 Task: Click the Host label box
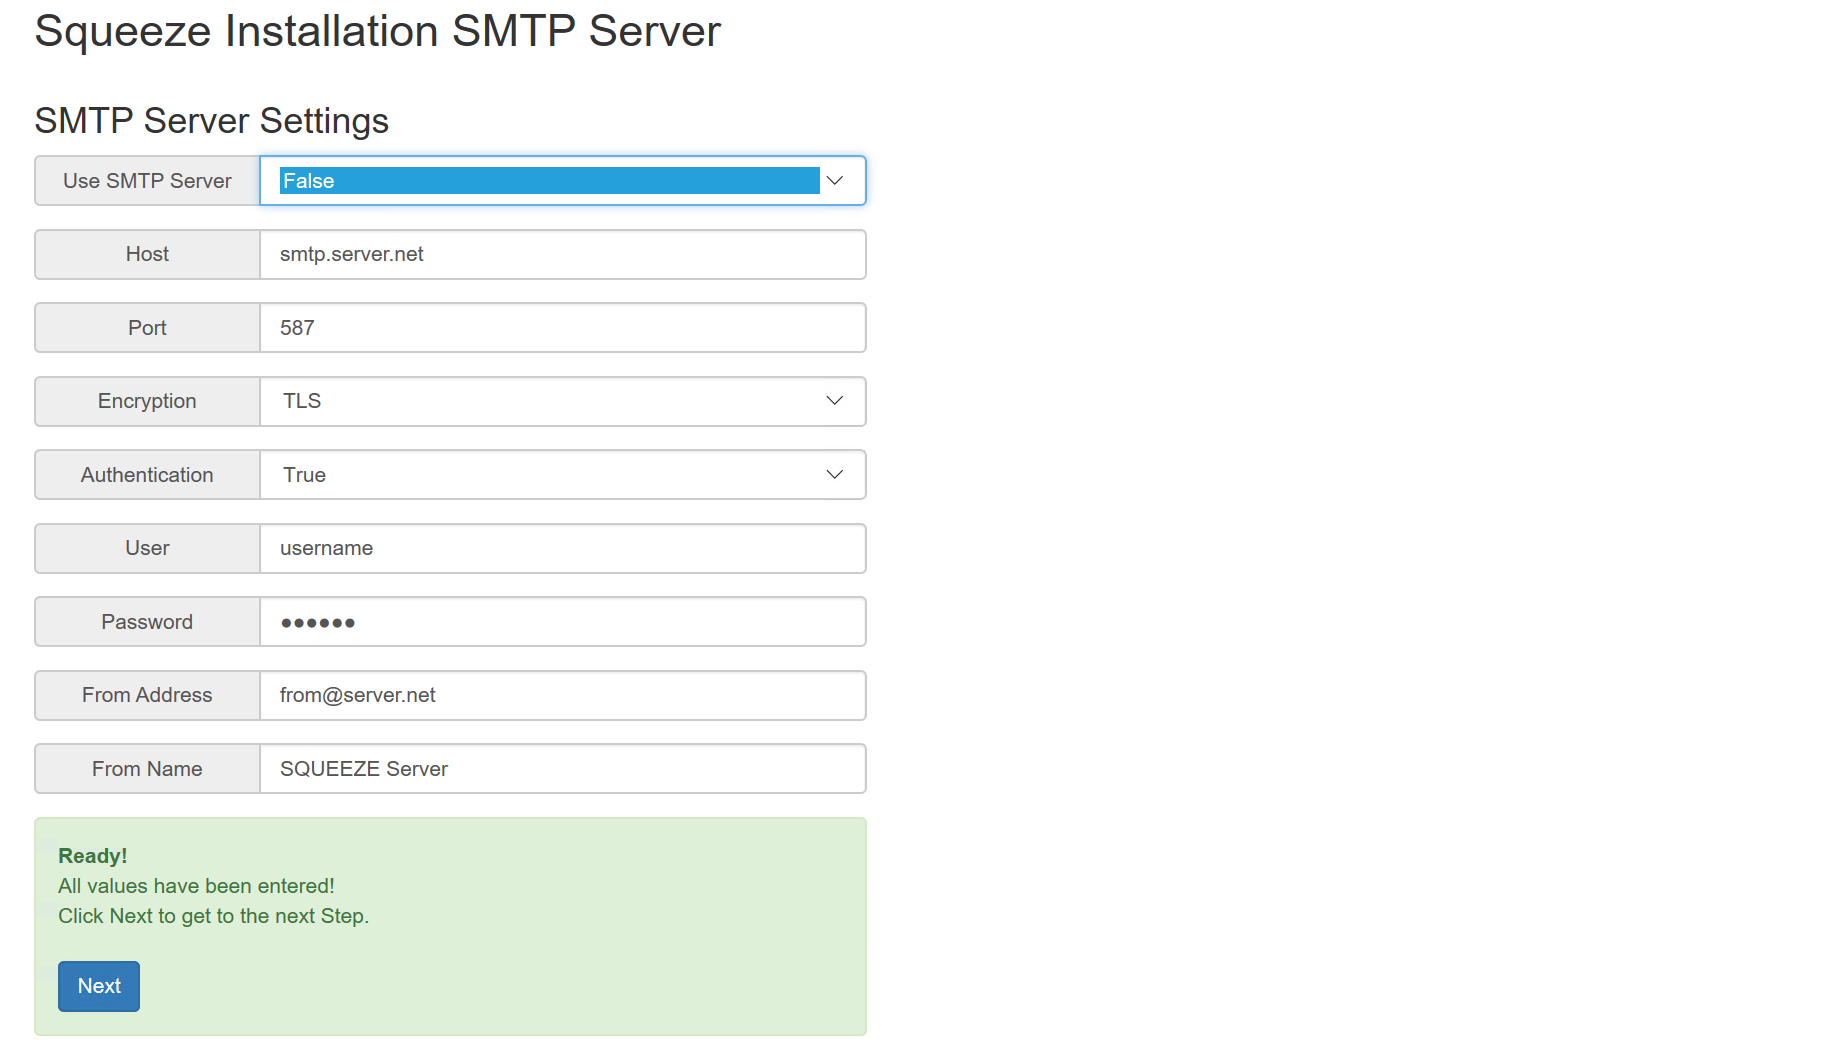(x=147, y=255)
